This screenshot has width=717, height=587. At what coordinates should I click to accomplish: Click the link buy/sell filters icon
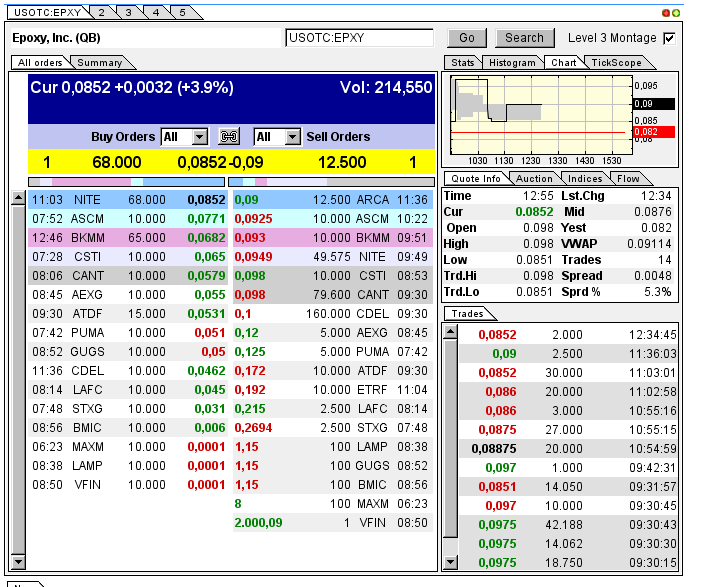coord(229,136)
